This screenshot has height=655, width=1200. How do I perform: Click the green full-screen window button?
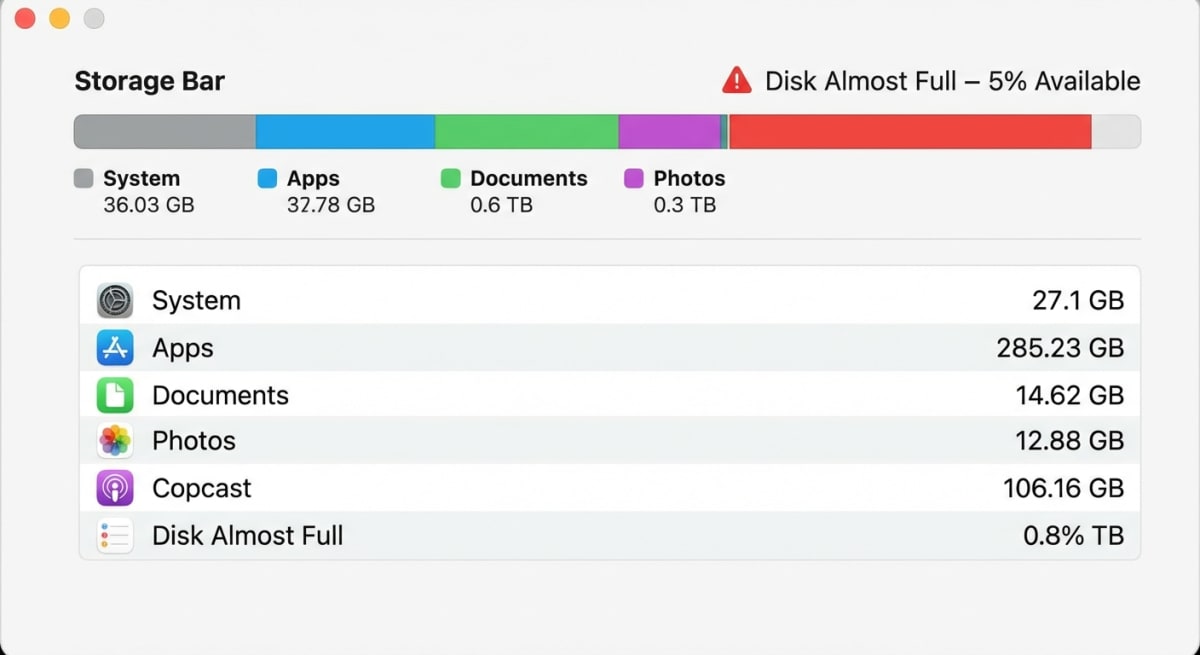pyautogui.click(x=93, y=18)
